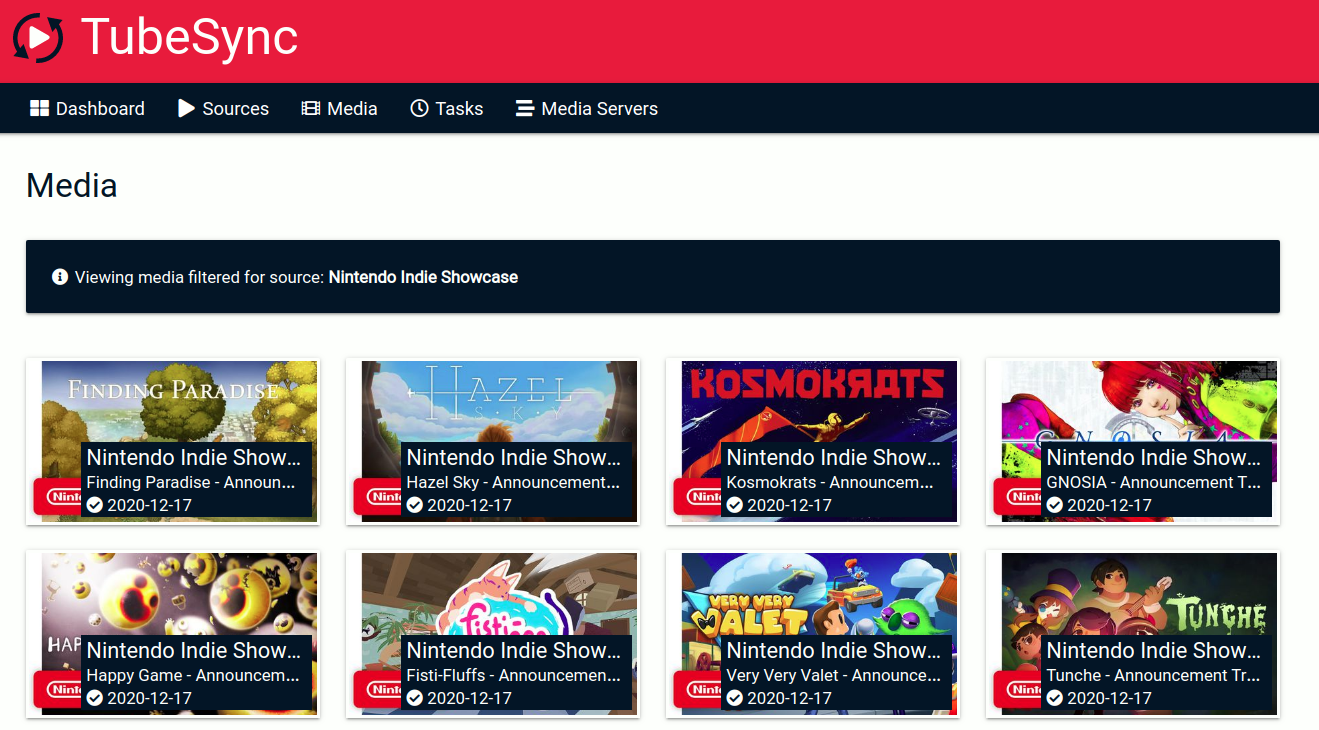Click the Dashboard grid icon

coord(39,108)
